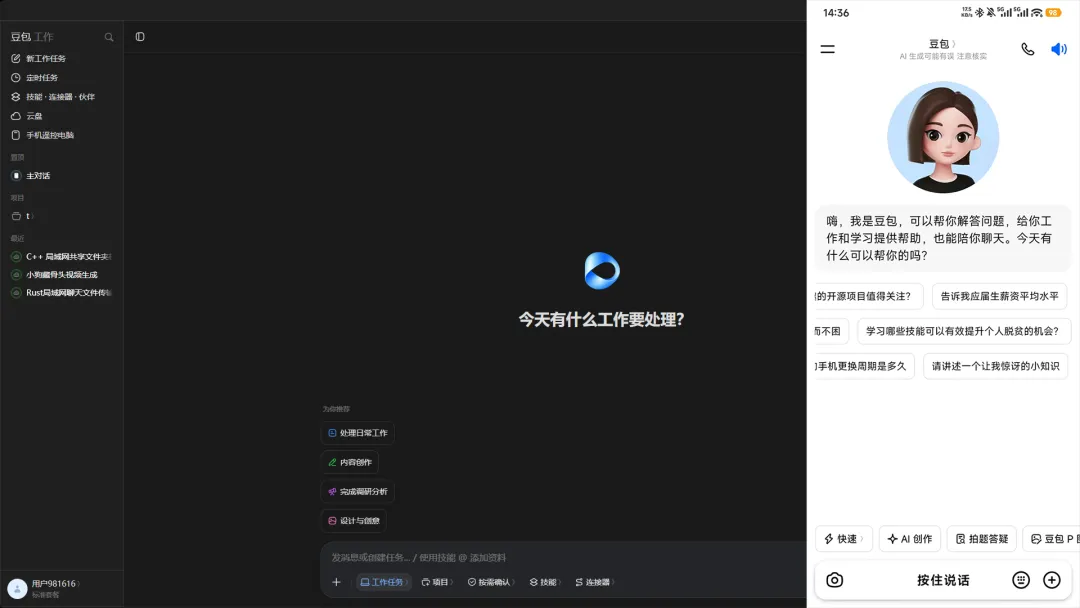Start a voice call with phone icon
Image resolution: width=1080 pixels, height=608 pixels.
(1027, 49)
